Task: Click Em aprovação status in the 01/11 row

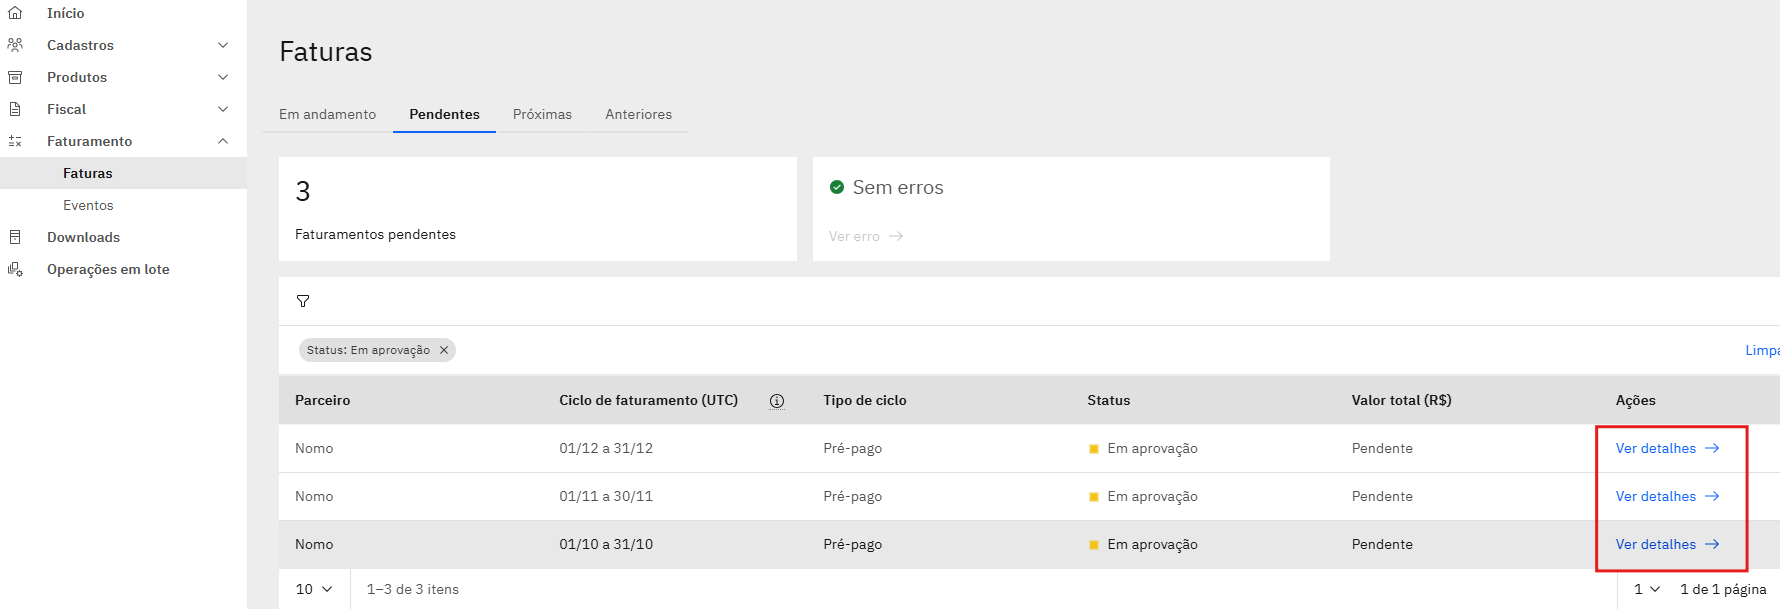Action: [x=1152, y=496]
